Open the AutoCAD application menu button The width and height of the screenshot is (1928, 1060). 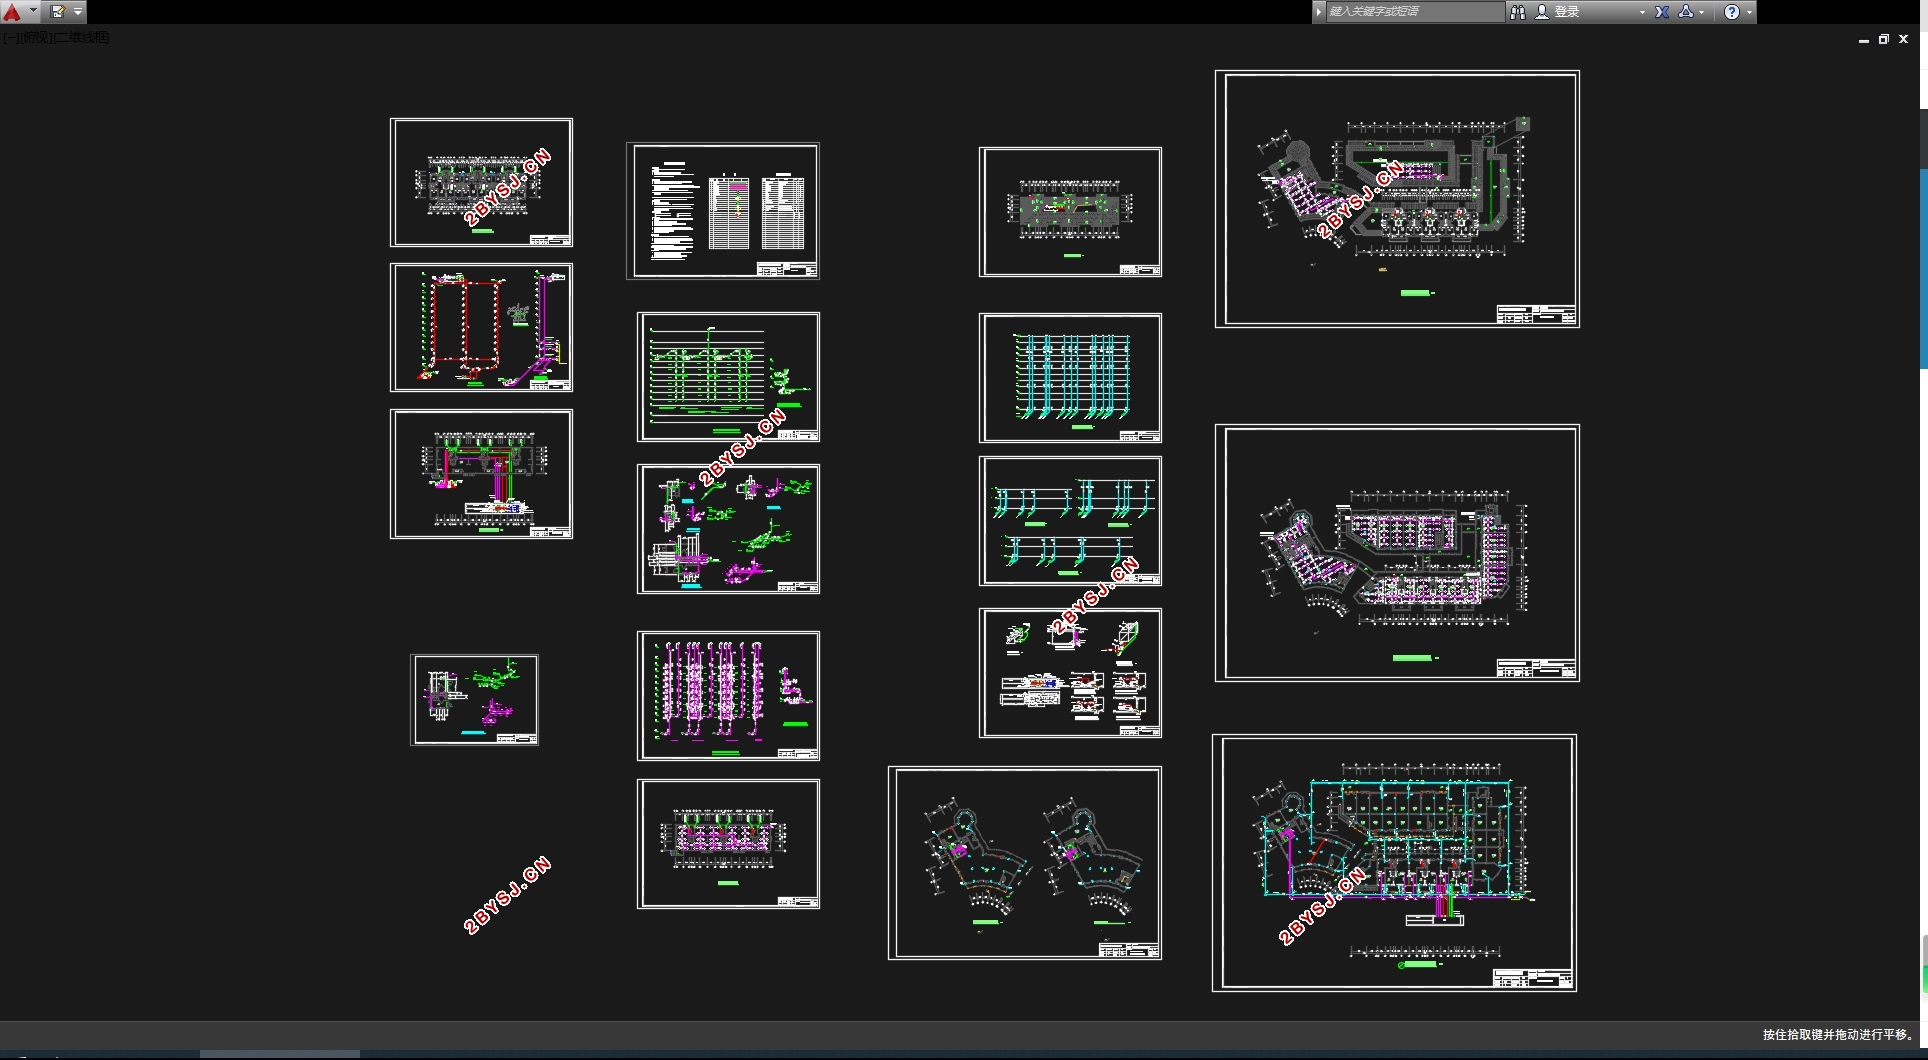pos(12,12)
